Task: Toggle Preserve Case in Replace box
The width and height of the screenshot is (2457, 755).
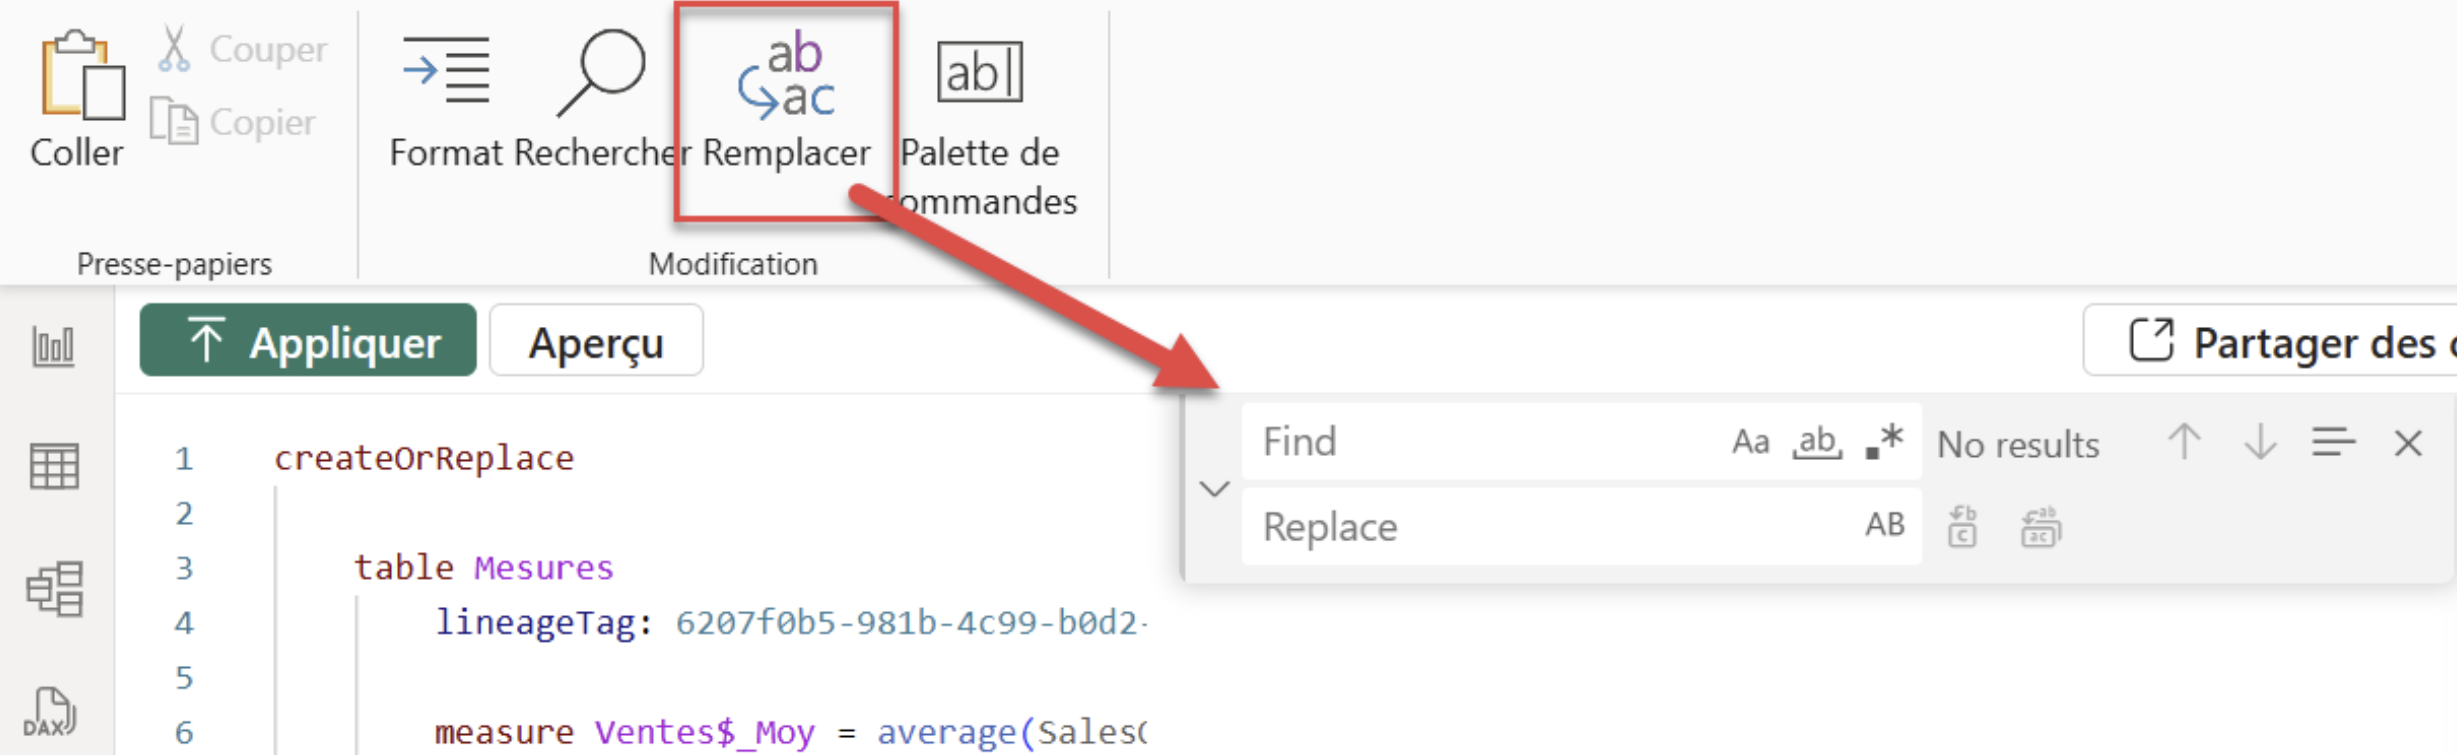Action: [1884, 525]
